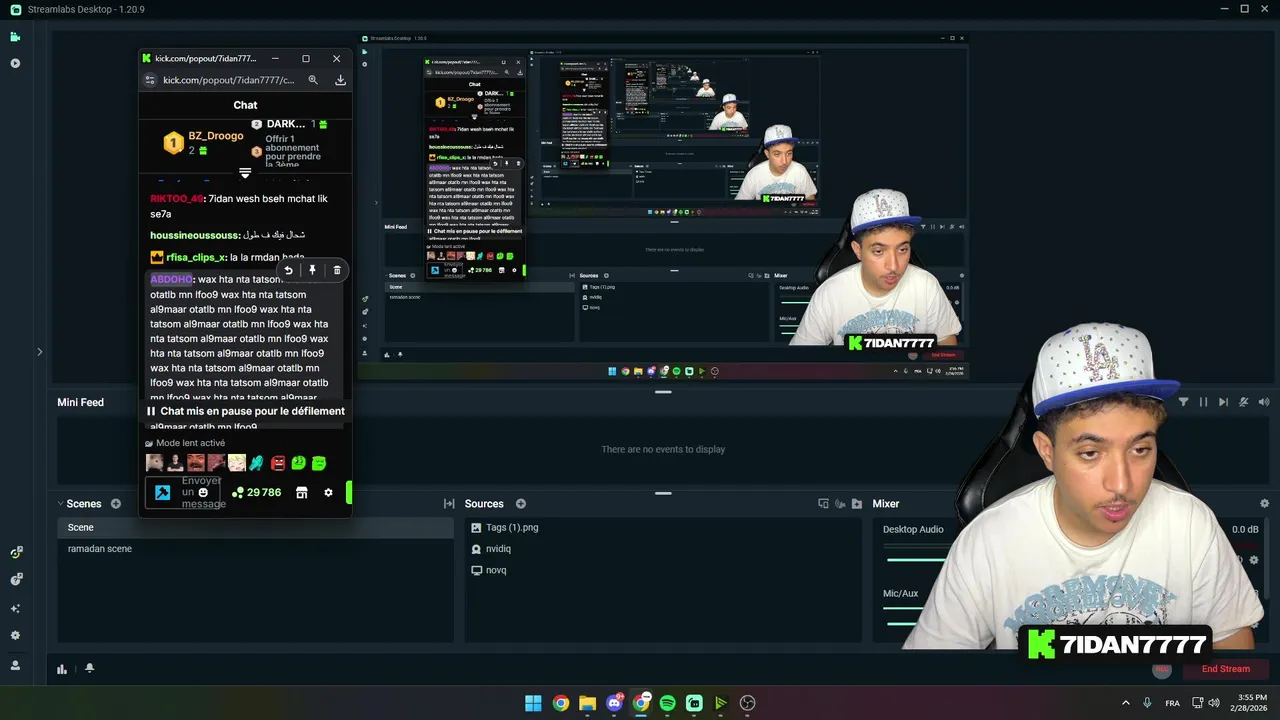Open the zoom icon in Kick popout
This screenshot has width=1280, height=720.
point(313,80)
